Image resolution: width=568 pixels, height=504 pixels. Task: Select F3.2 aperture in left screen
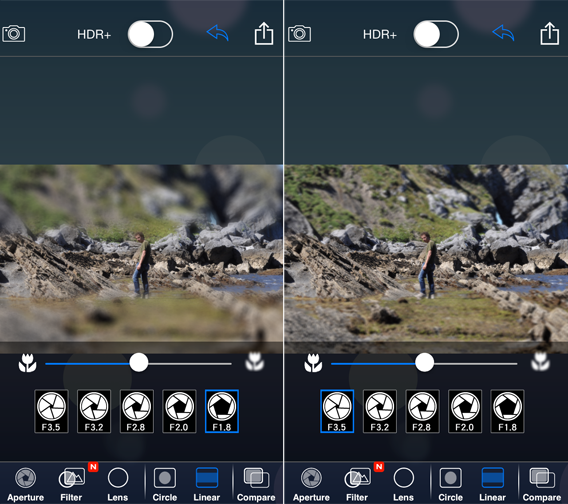pyautogui.click(x=94, y=411)
